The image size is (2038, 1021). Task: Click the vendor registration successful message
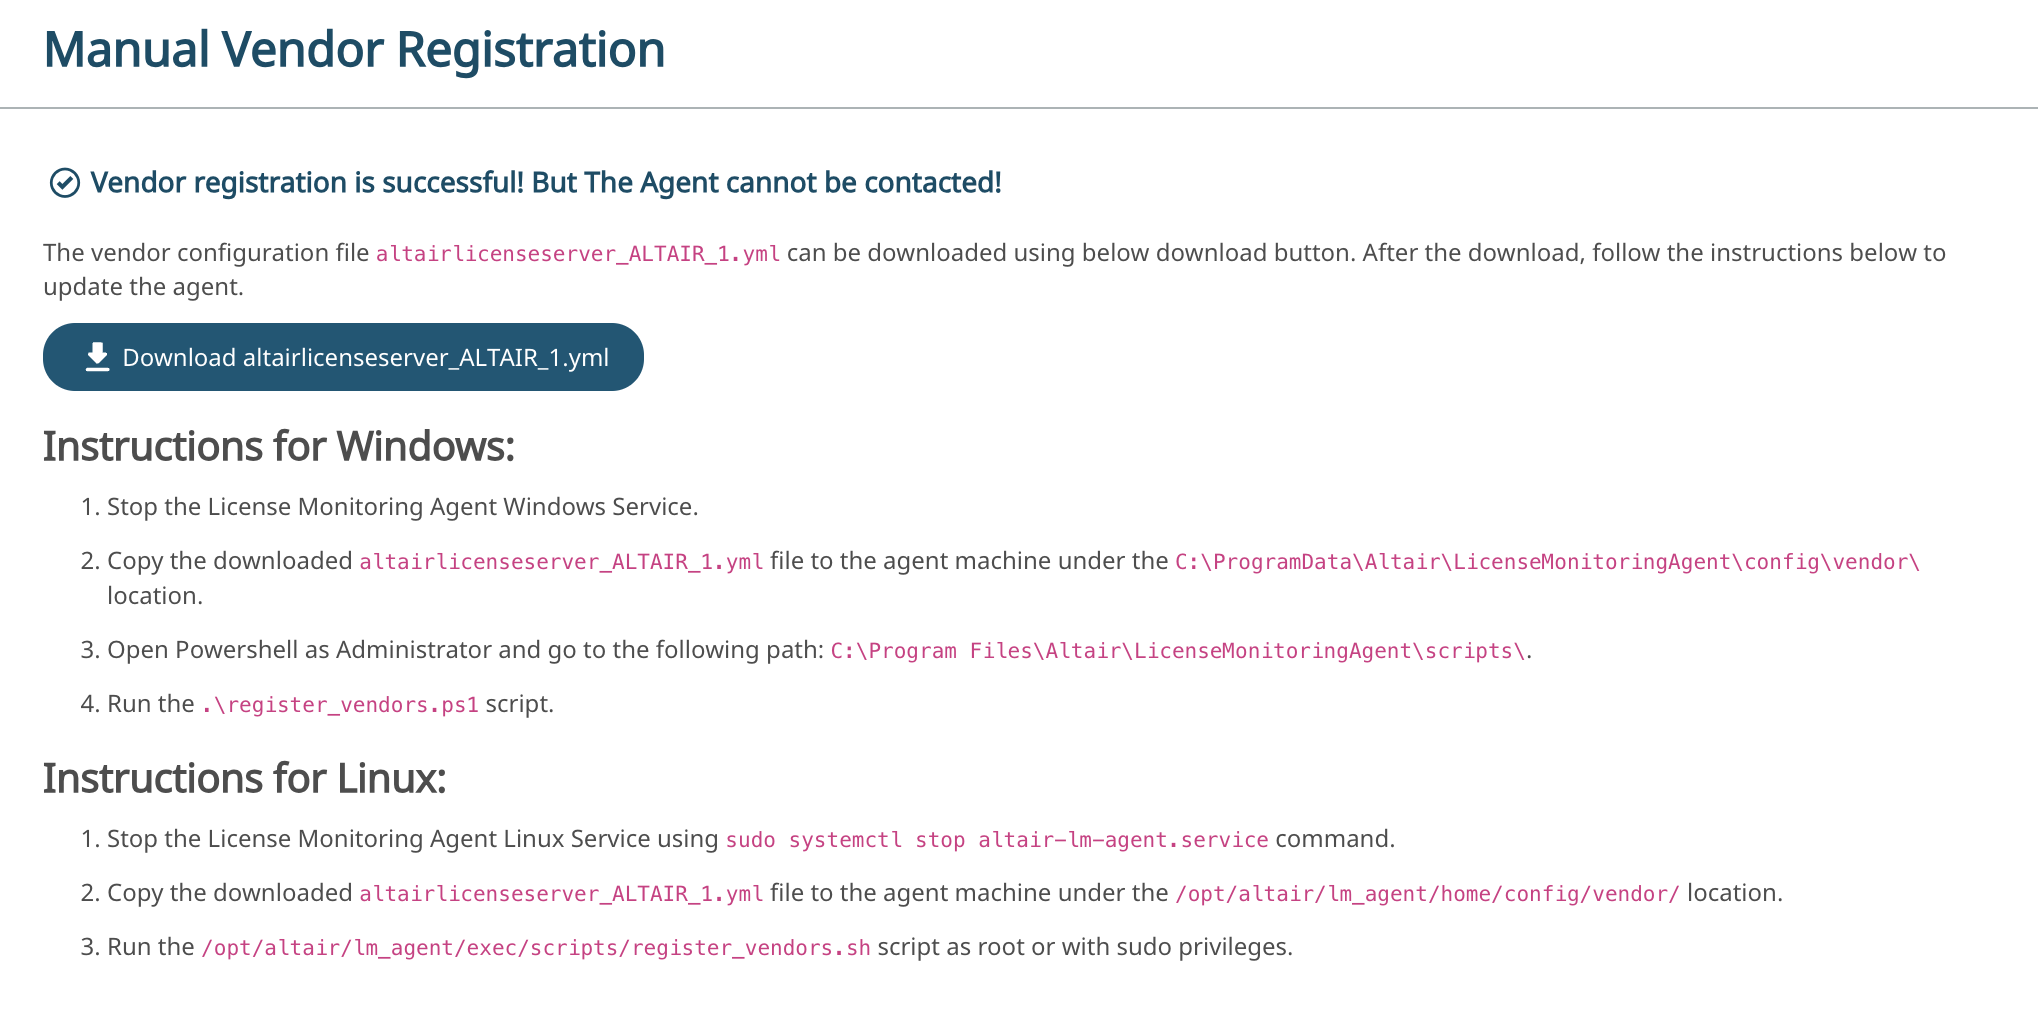[545, 183]
